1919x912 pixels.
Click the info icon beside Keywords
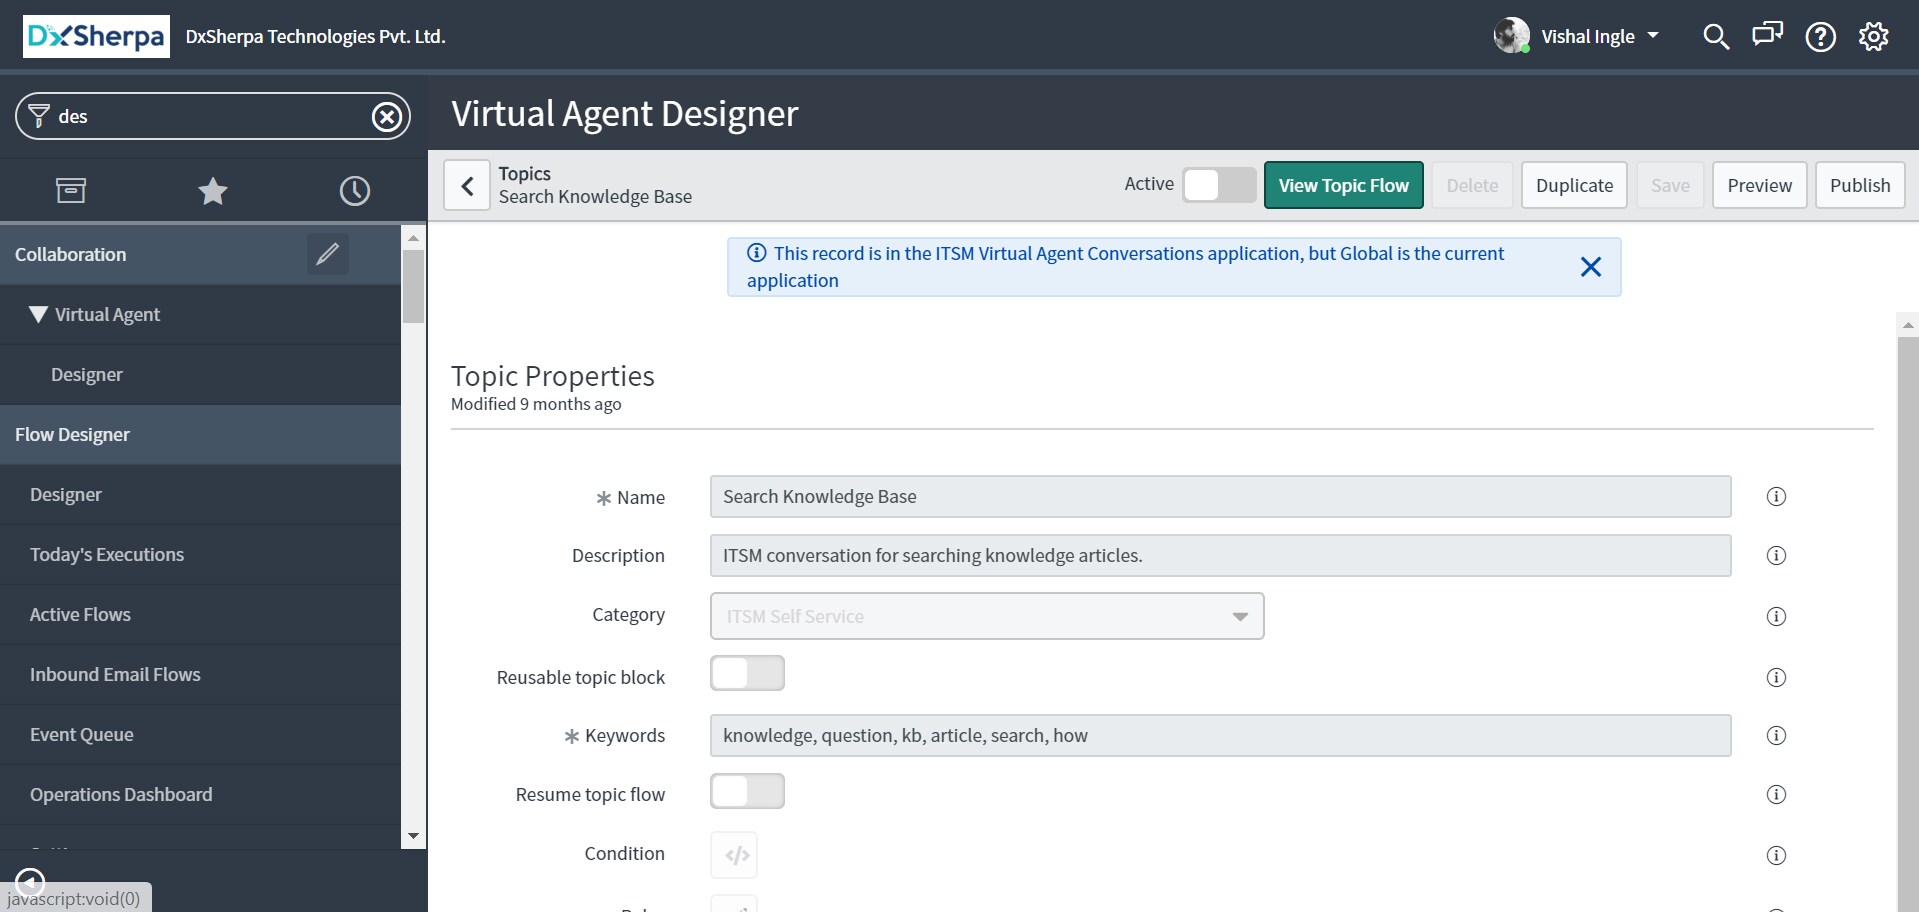point(1776,736)
